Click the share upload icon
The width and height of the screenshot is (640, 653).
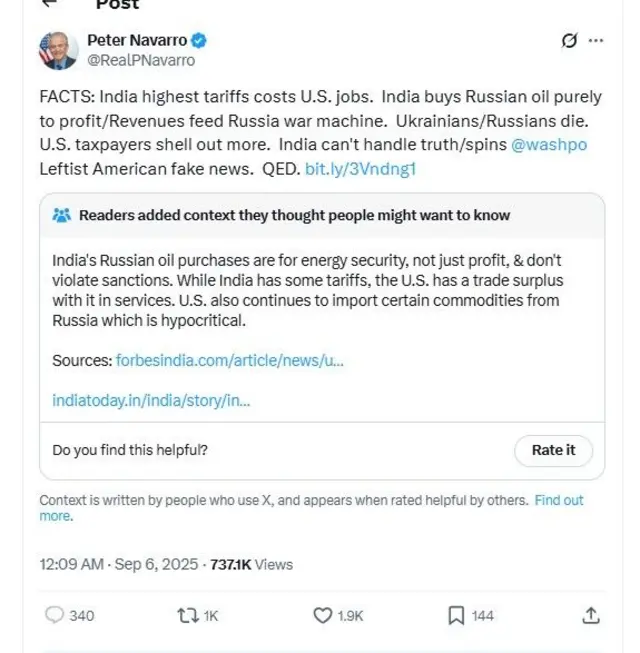pos(591,615)
